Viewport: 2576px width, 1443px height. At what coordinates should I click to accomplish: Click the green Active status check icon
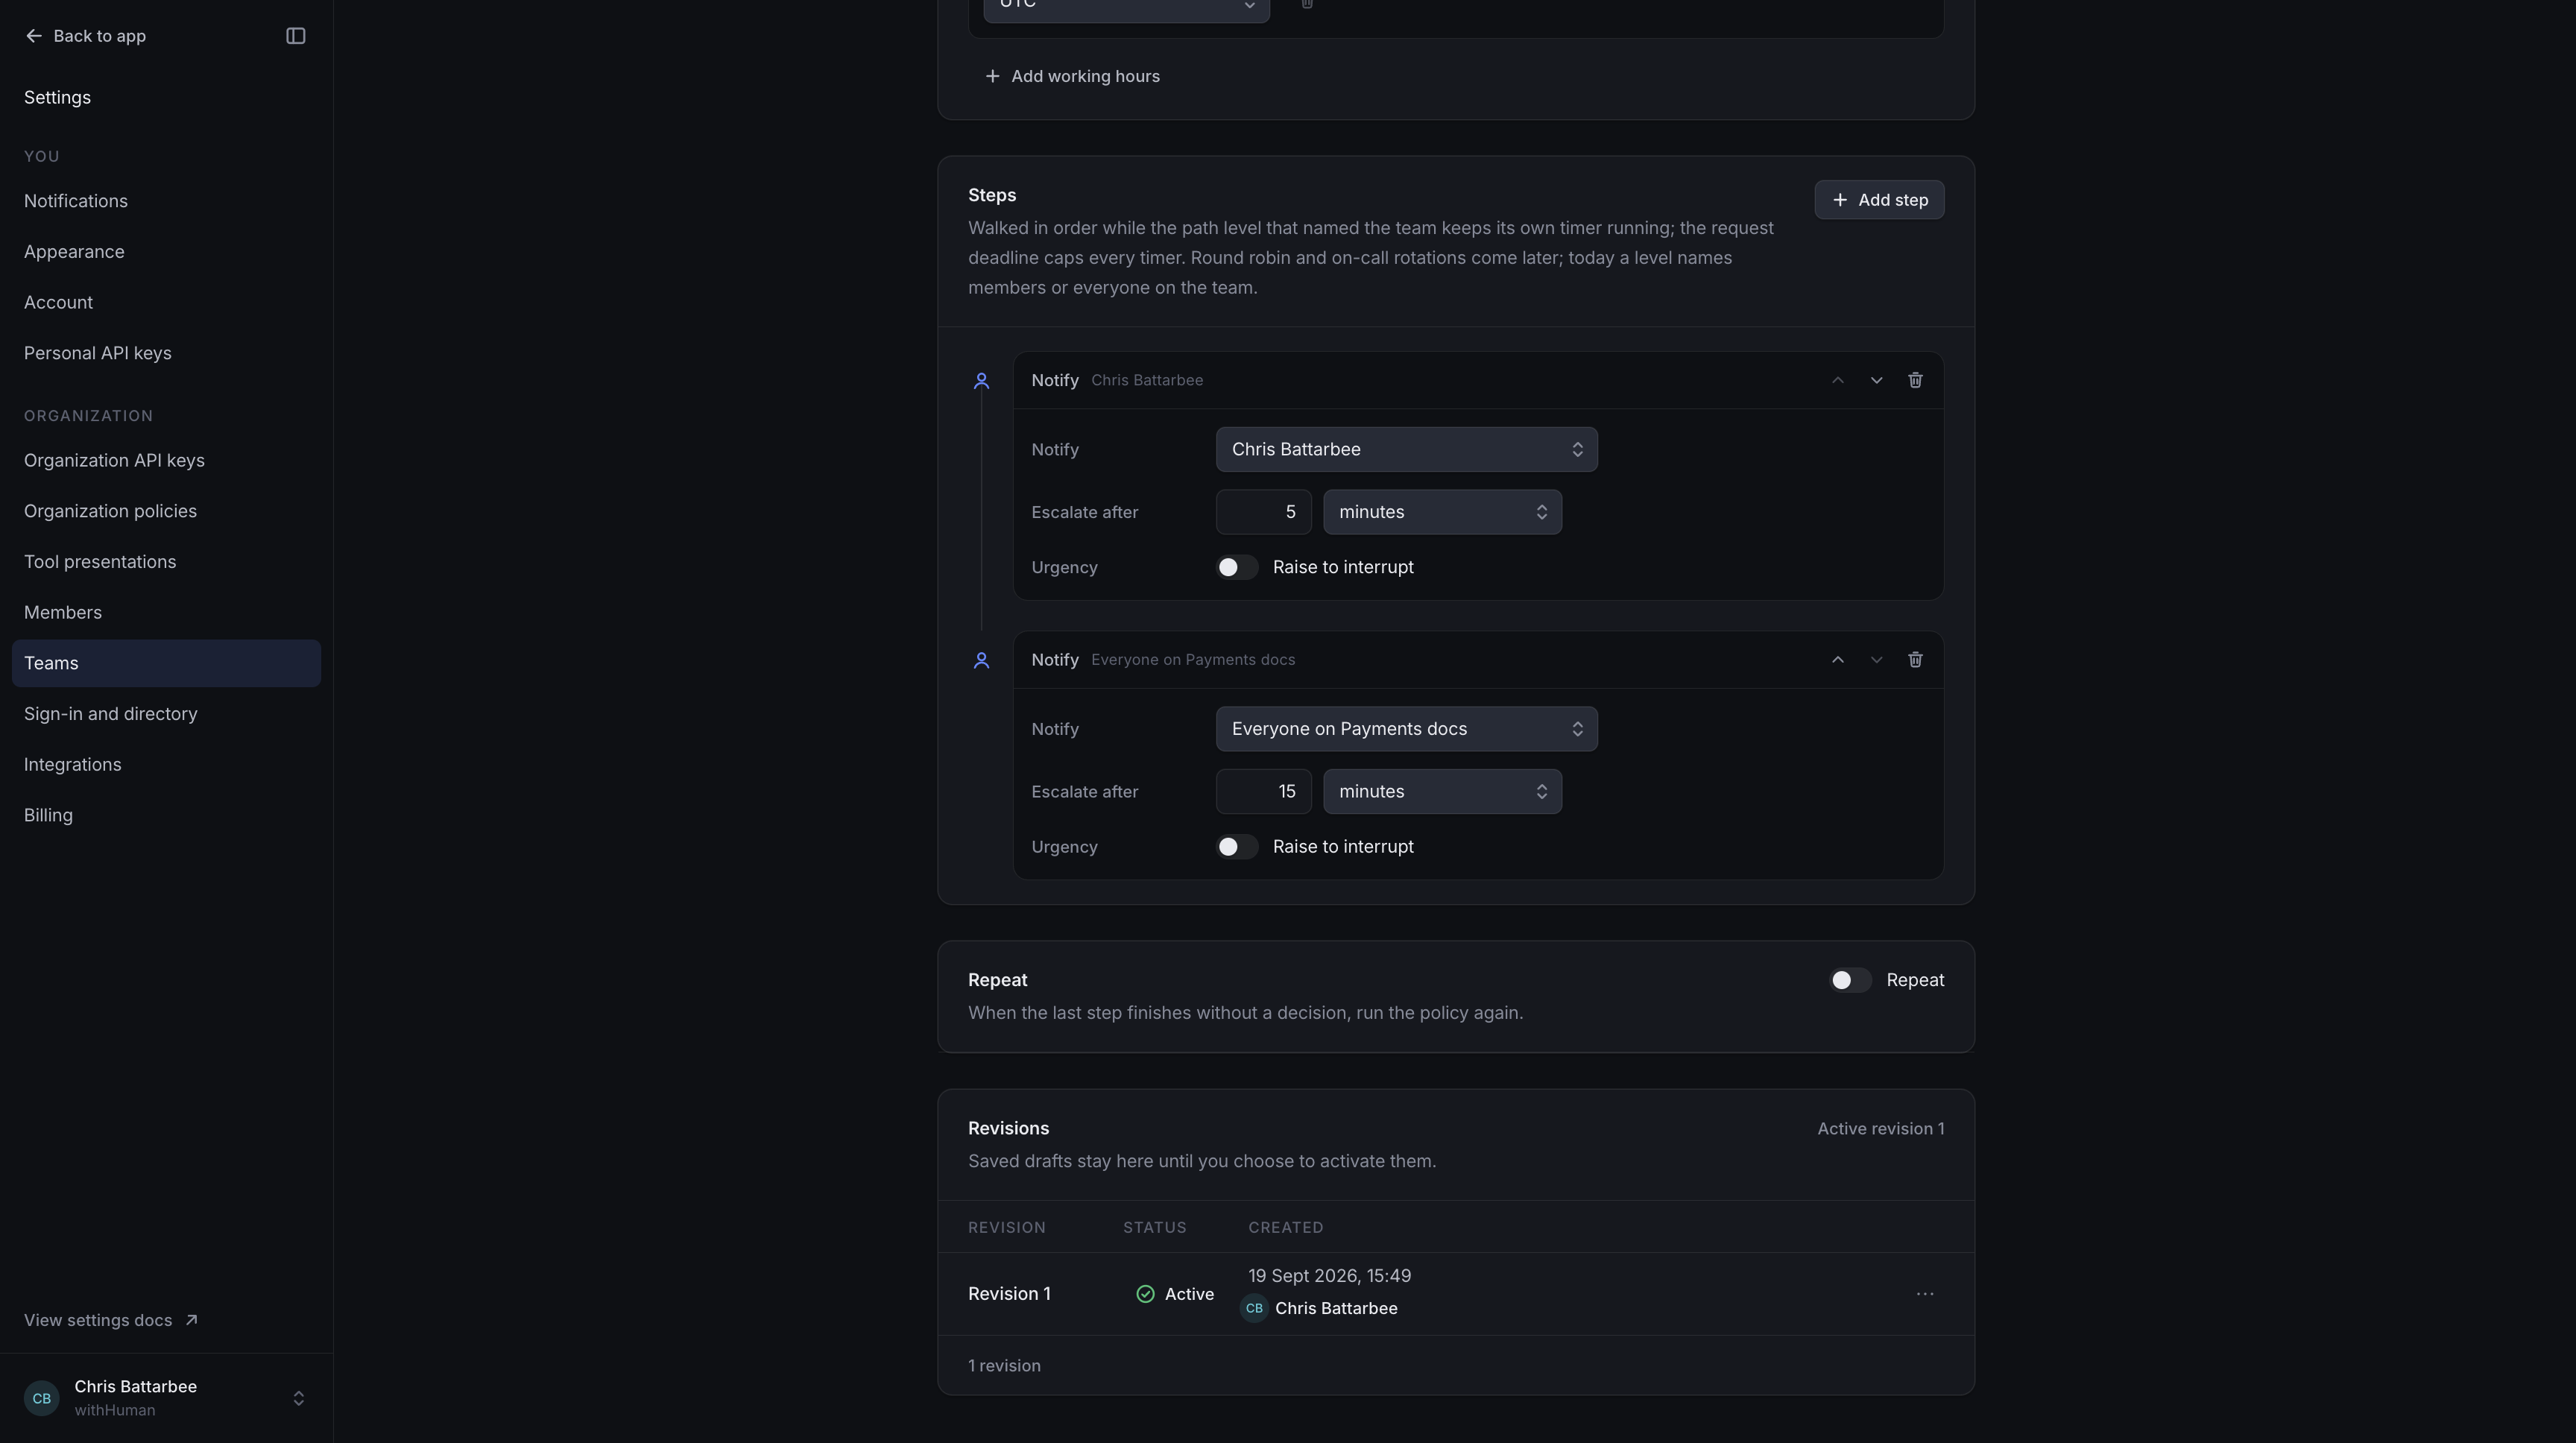[x=1145, y=1294]
